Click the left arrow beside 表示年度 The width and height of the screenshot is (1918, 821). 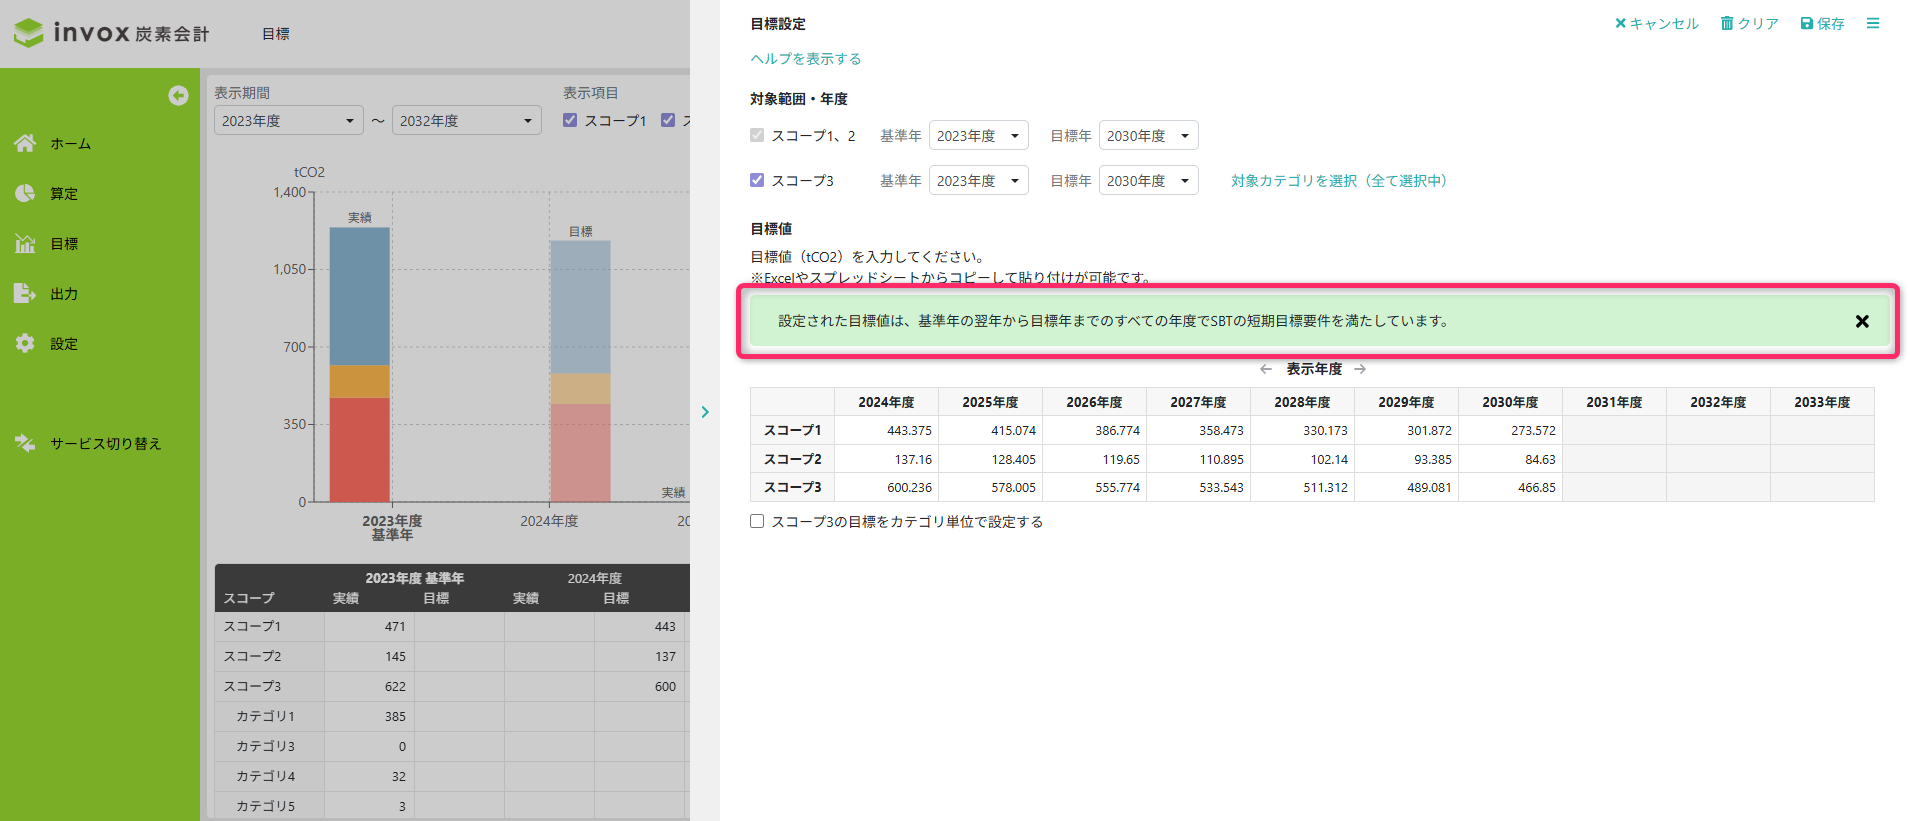(x=1266, y=369)
